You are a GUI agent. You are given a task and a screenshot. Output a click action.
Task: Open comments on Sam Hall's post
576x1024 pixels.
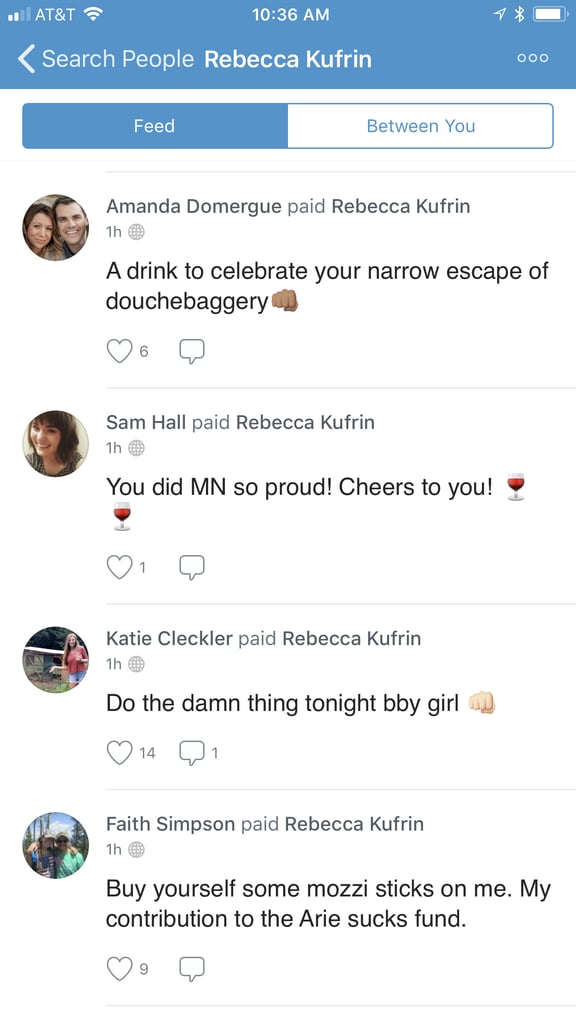point(192,567)
